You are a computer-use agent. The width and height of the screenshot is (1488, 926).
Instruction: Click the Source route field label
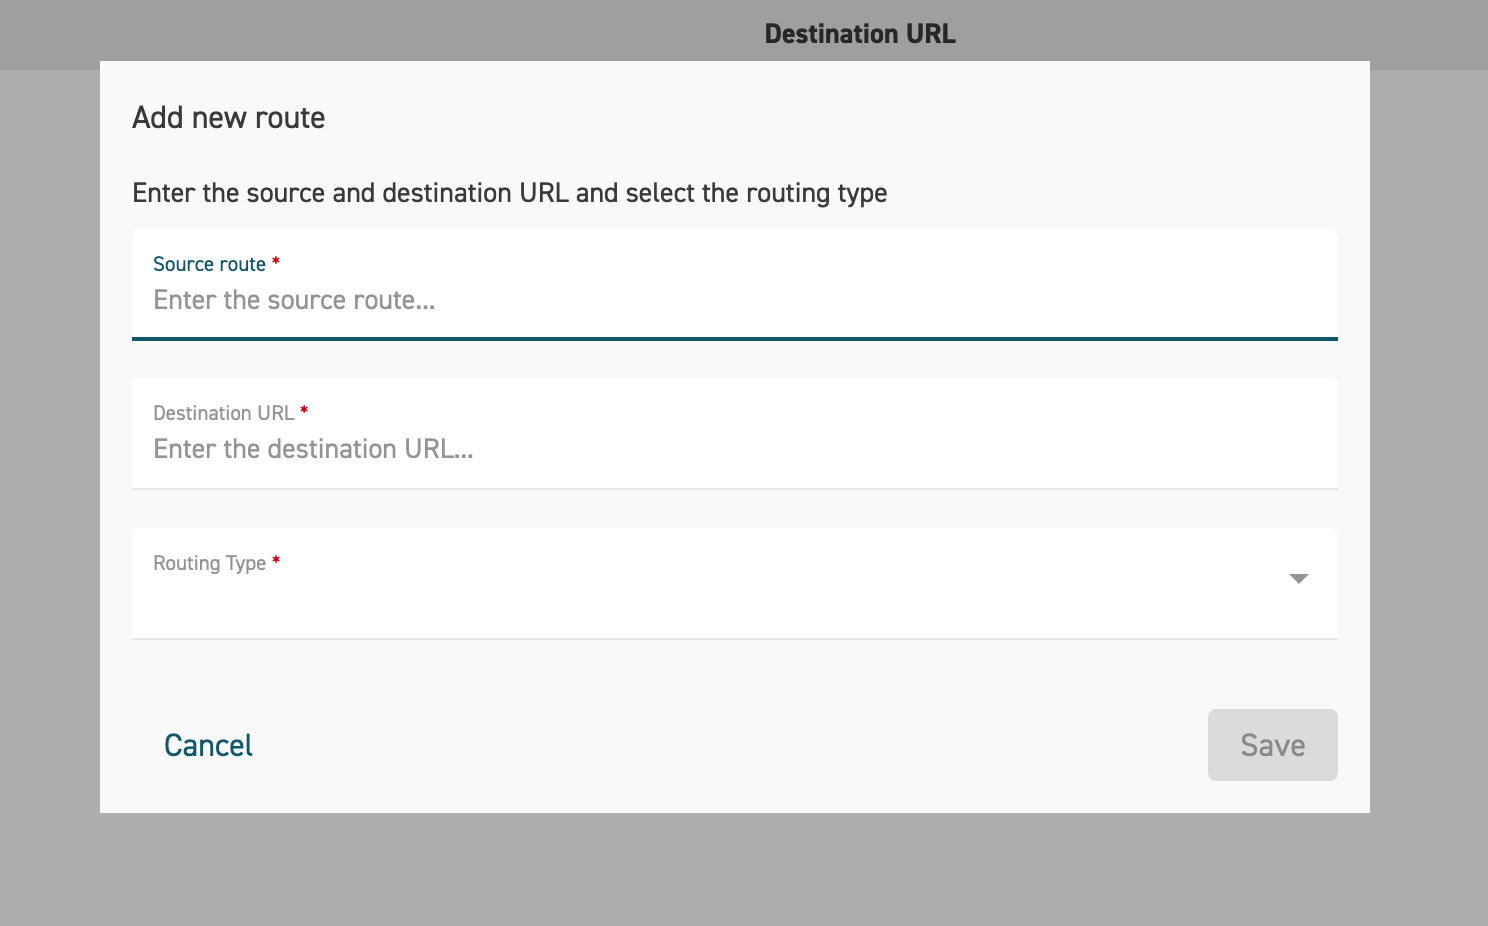tap(209, 264)
